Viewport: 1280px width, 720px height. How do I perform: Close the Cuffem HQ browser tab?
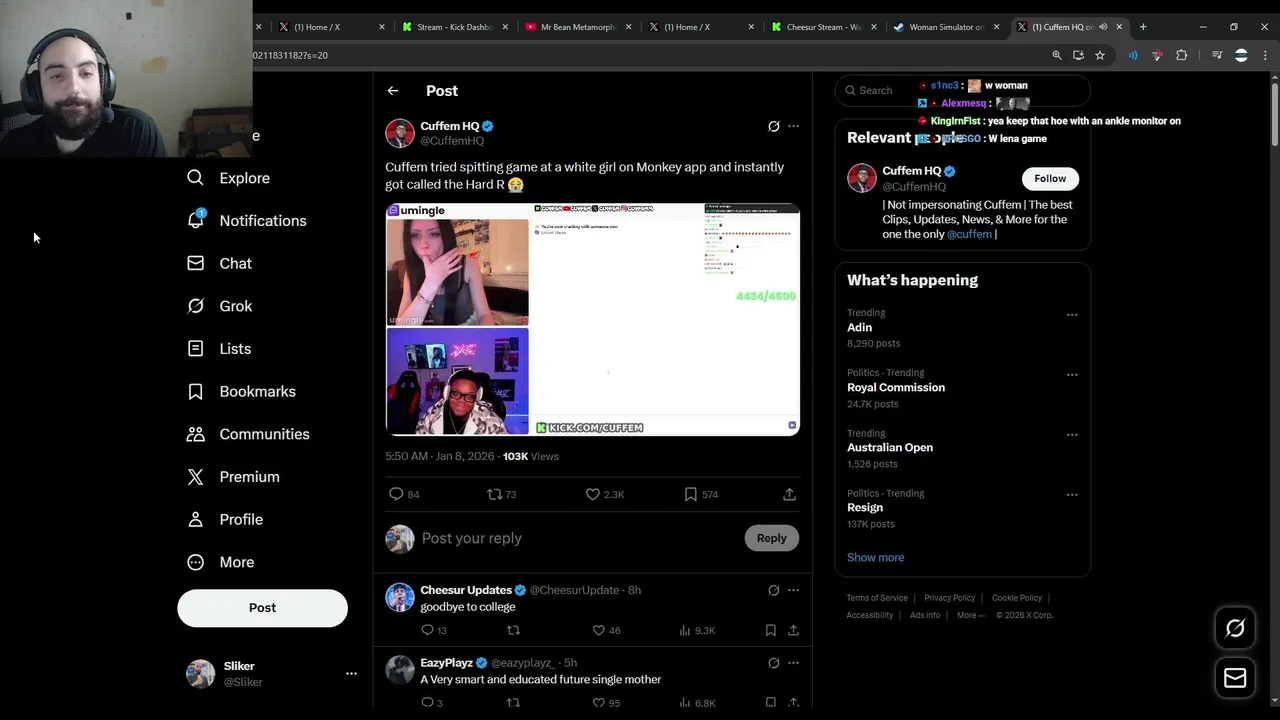click(x=1119, y=27)
